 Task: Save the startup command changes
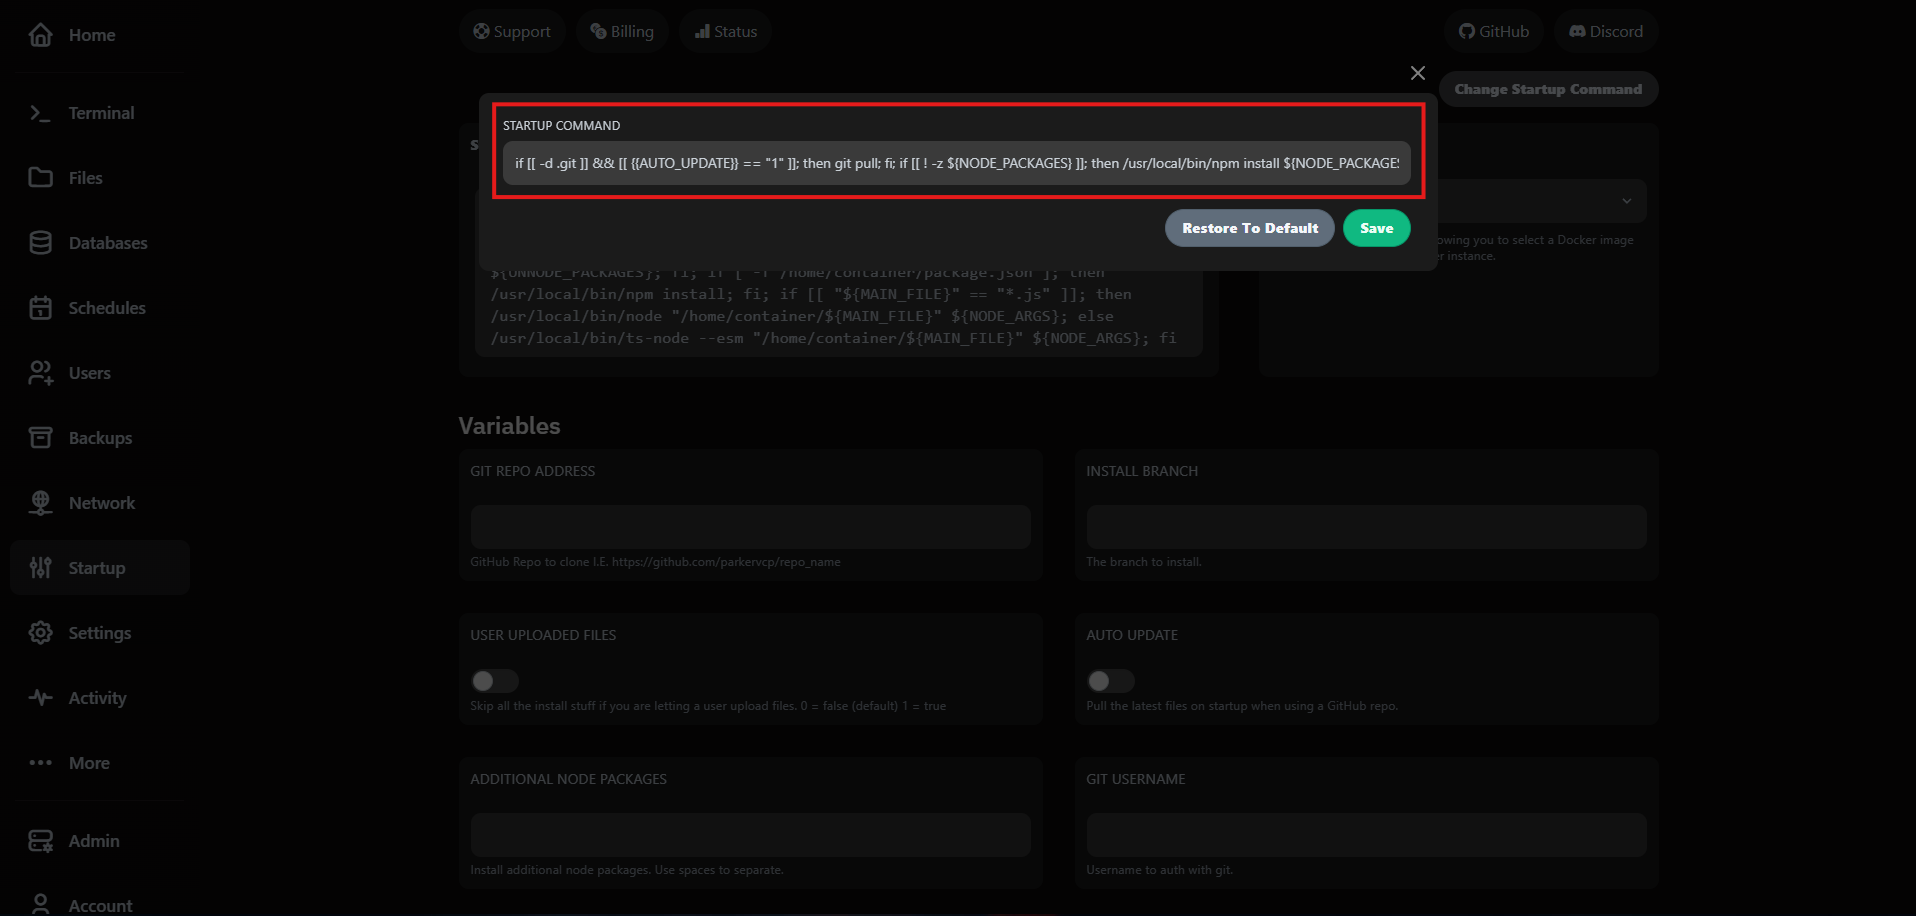1376,228
